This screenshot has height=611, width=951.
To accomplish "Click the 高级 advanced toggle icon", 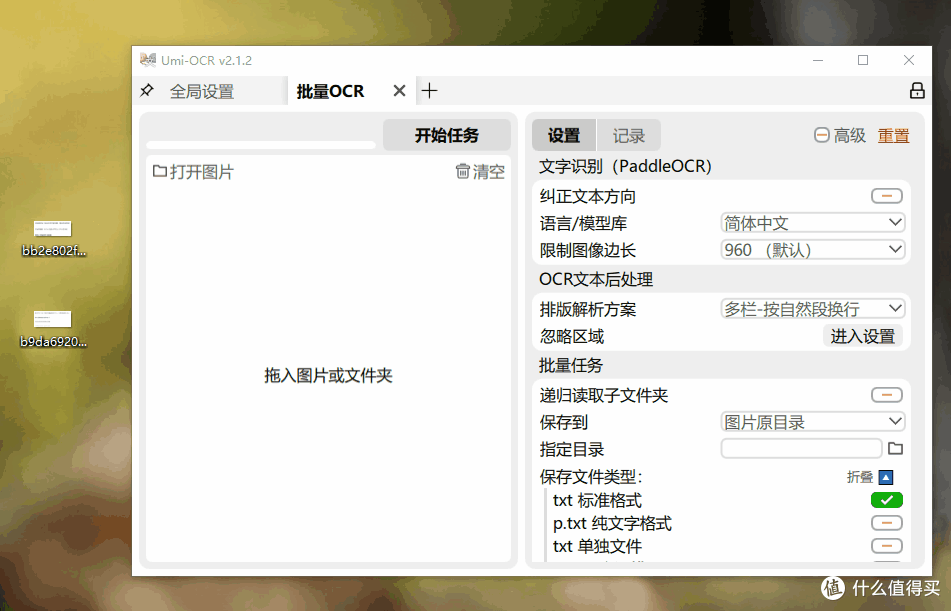I will (821, 135).
